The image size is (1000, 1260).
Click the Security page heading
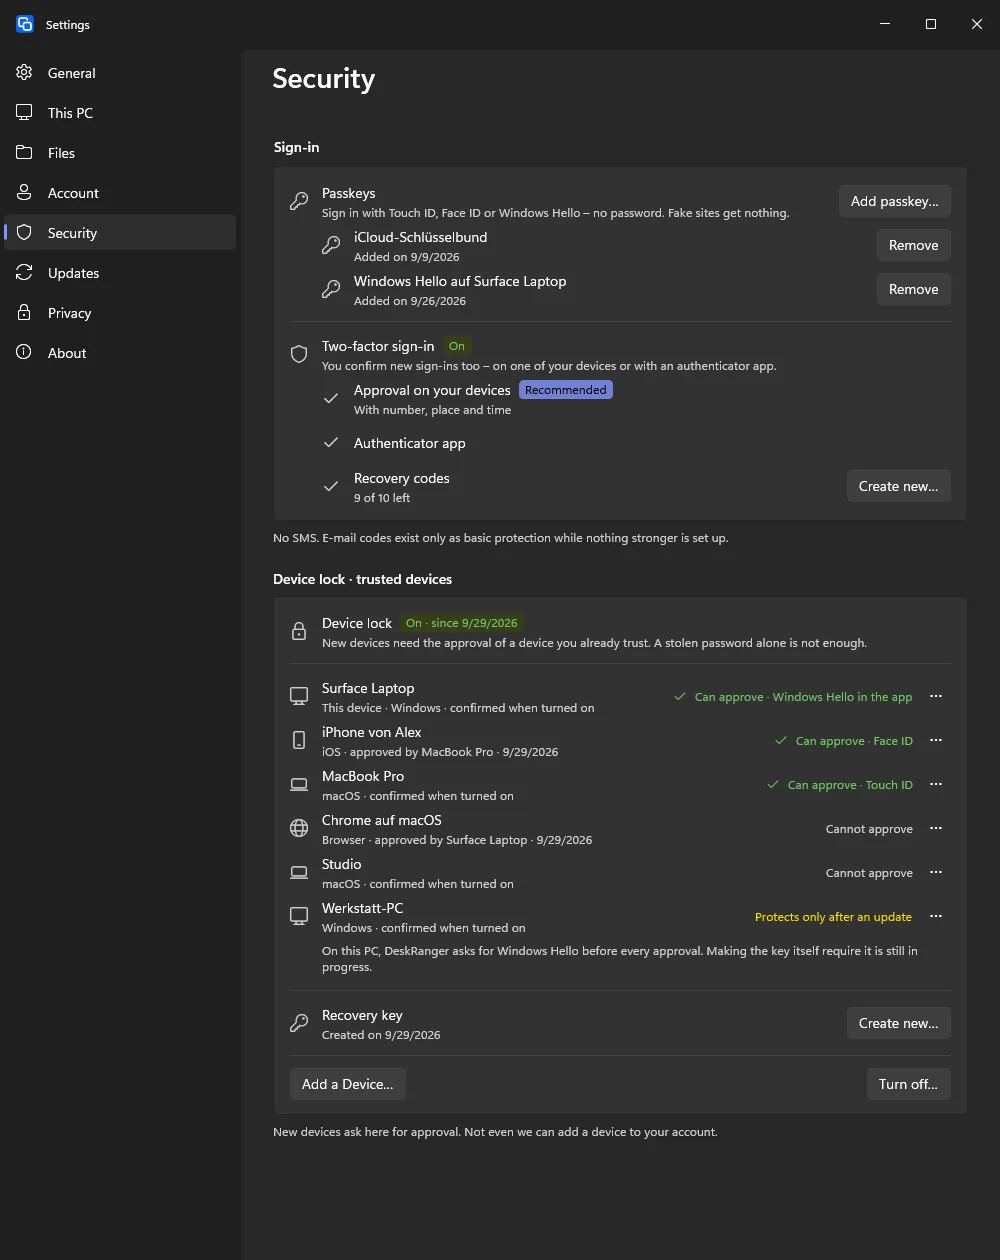tap(324, 79)
